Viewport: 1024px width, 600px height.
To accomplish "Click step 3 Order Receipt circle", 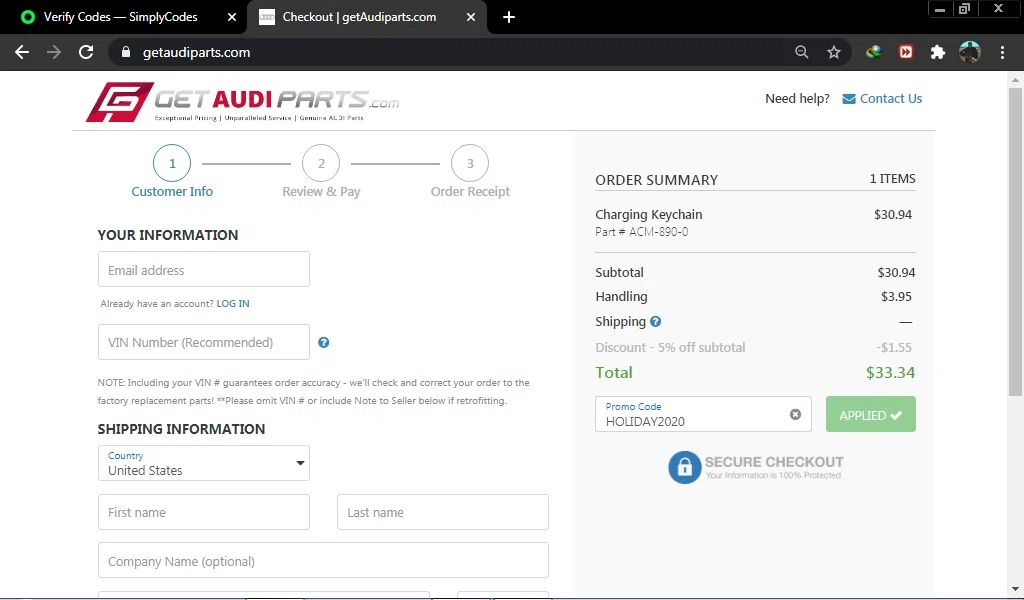I will pyautogui.click(x=470, y=163).
